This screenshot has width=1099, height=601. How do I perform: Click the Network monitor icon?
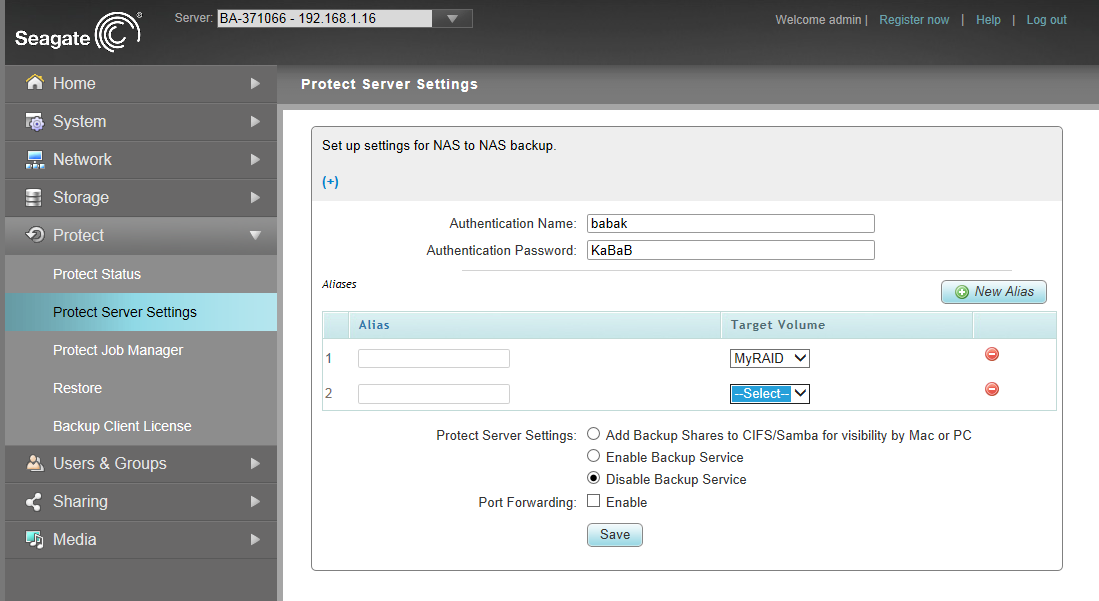pyautogui.click(x=35, y=160)
